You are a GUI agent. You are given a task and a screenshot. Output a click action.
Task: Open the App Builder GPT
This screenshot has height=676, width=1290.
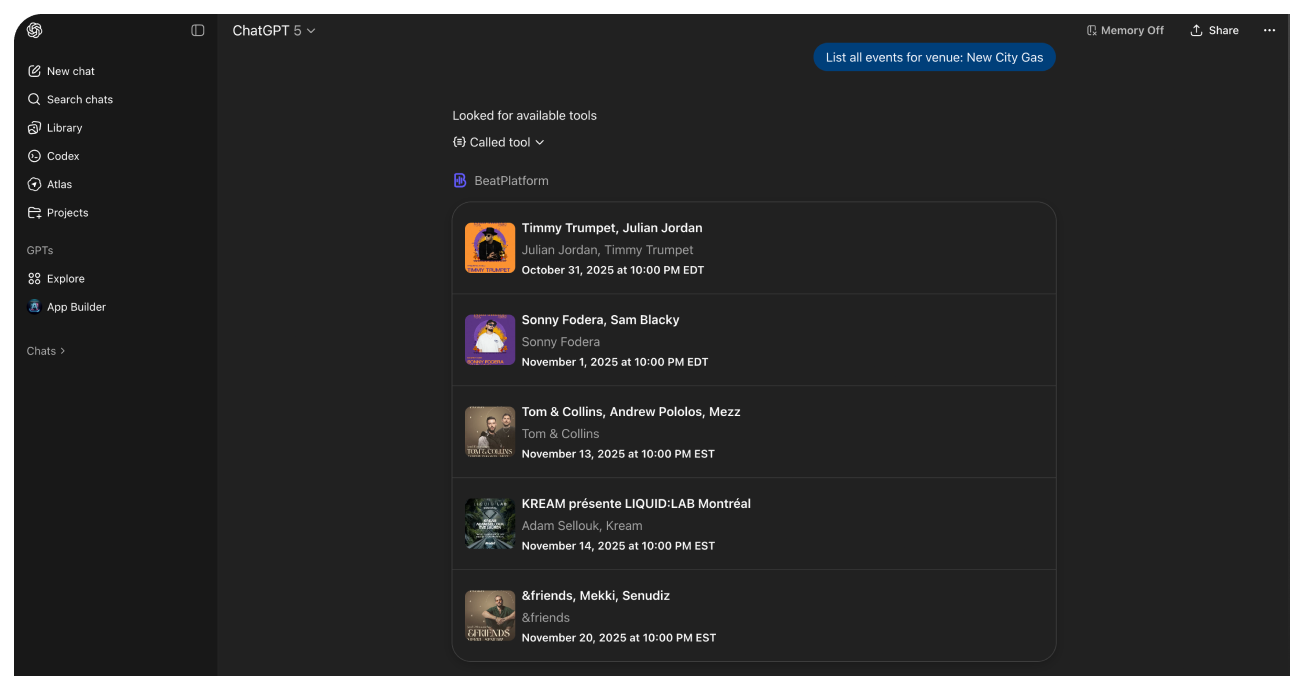pos(76,307)
